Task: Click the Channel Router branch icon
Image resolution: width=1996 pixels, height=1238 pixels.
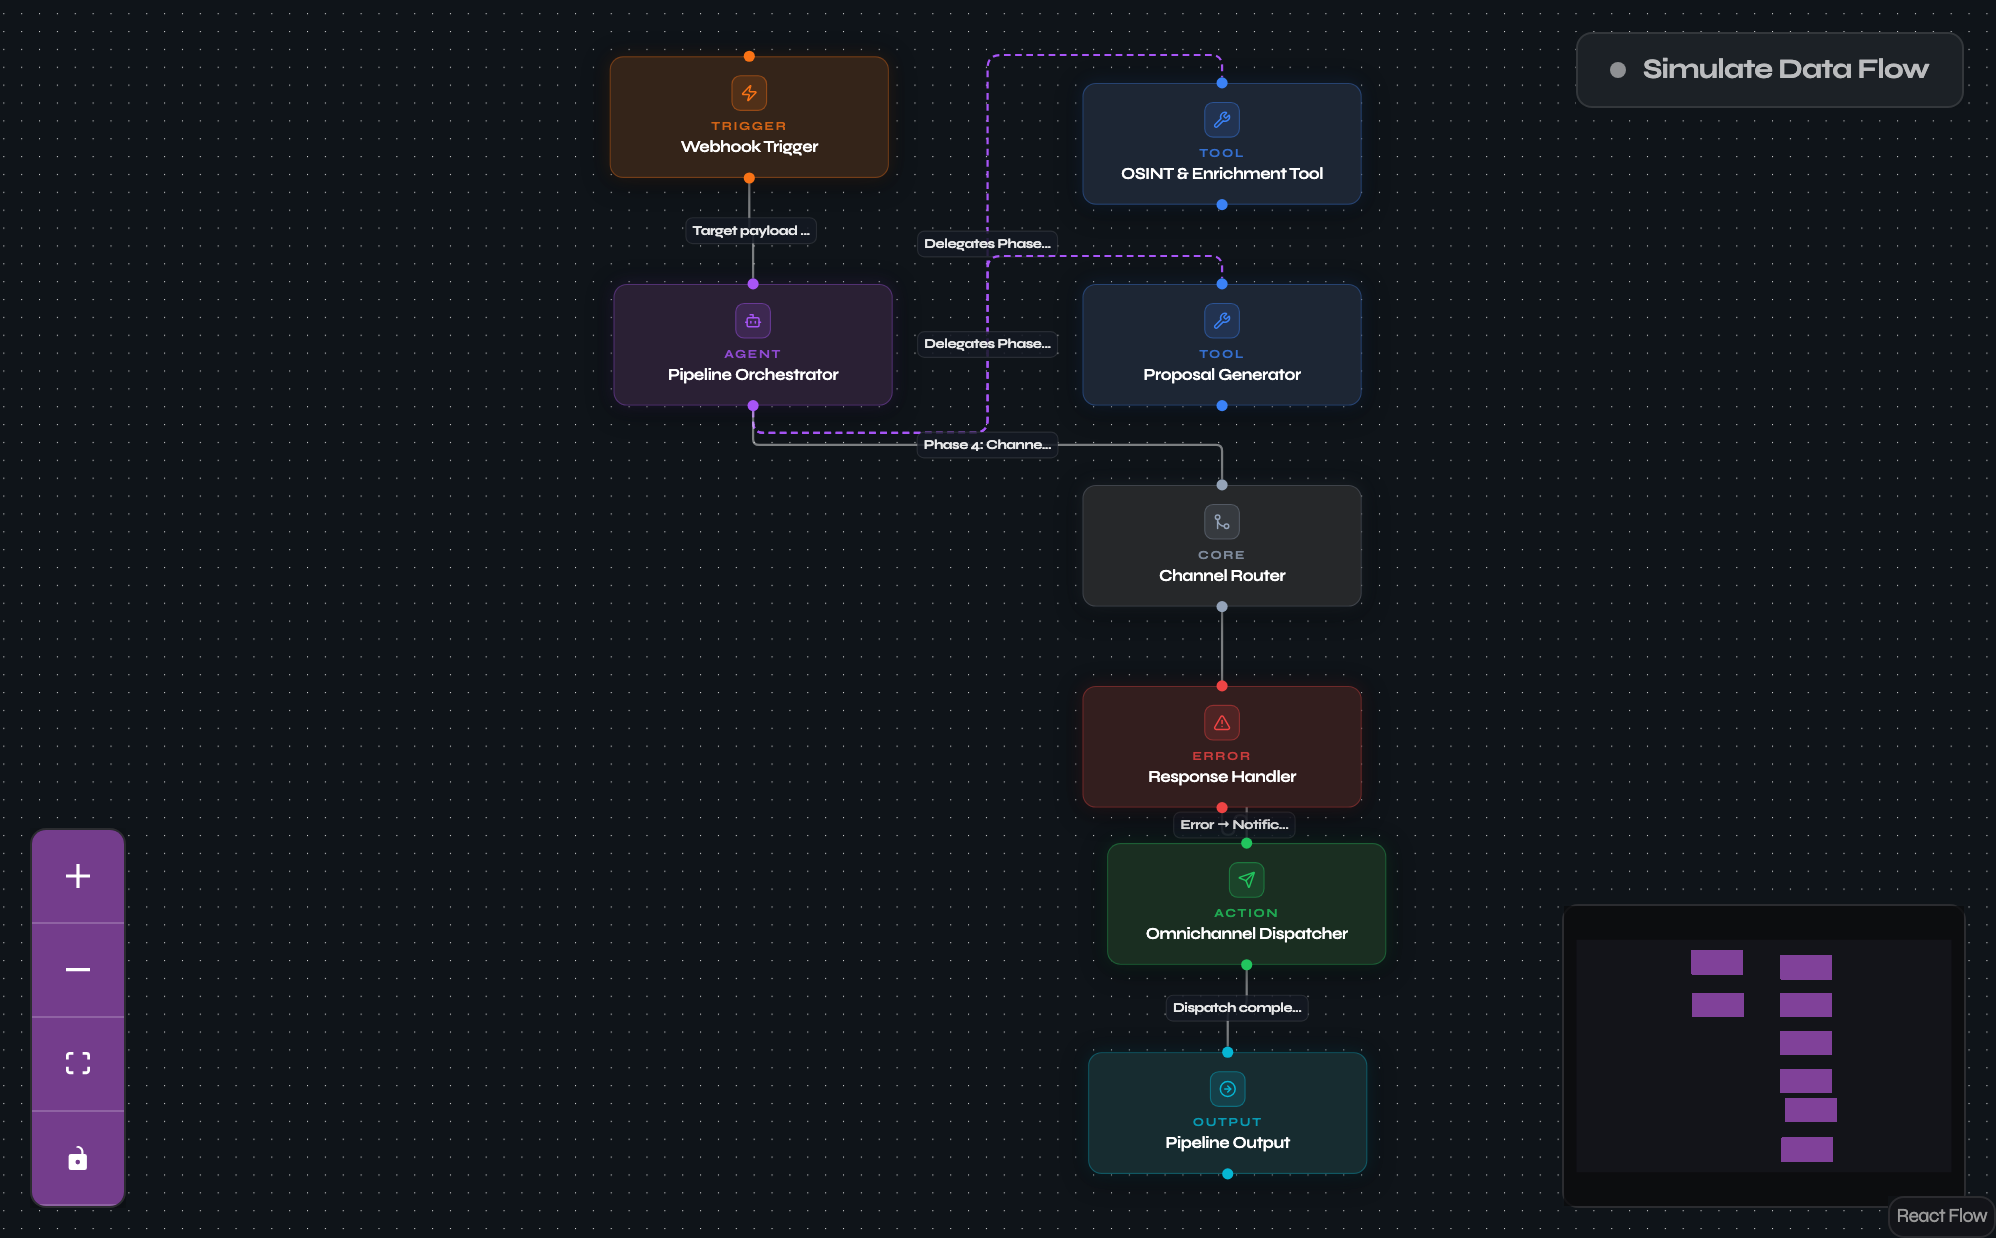Action: (1221, 522)
